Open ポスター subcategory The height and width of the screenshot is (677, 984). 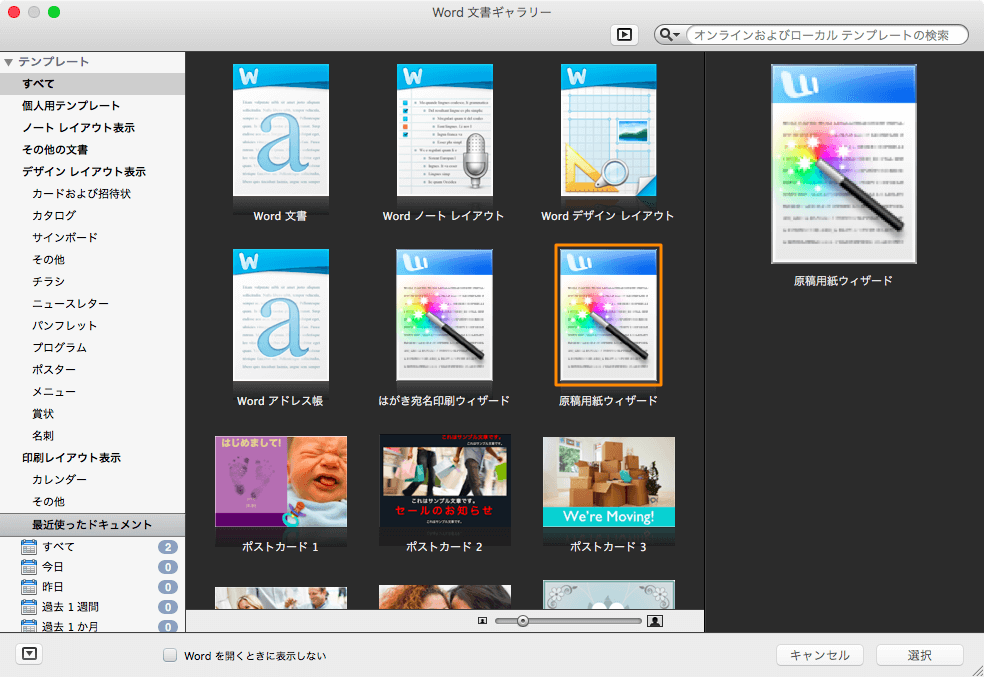click(92, 370)
